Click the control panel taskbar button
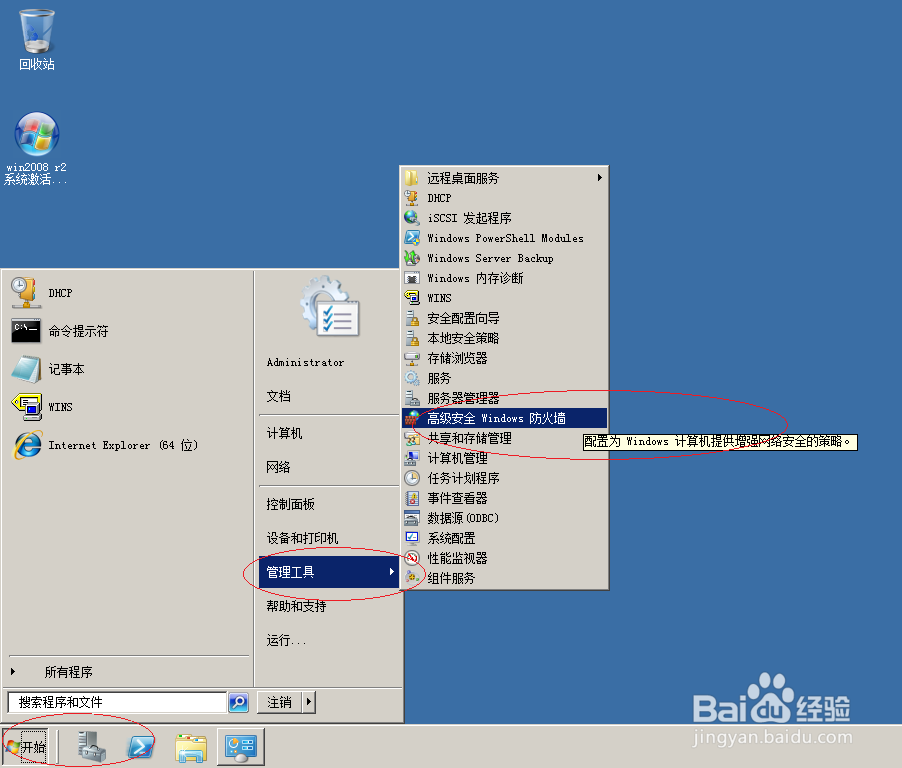This screenshot has height=768, width=902. coord(240,747)
